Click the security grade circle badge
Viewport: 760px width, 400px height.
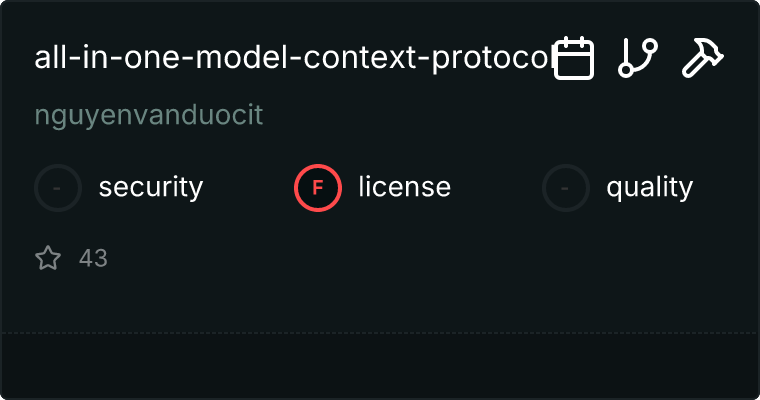58,187
